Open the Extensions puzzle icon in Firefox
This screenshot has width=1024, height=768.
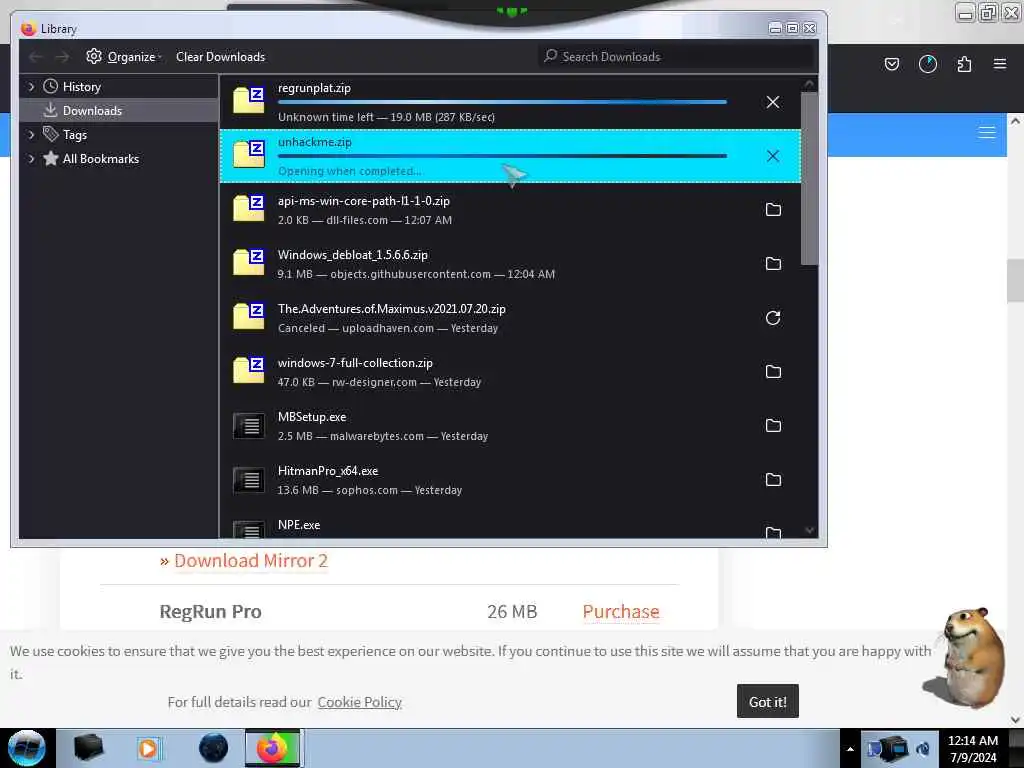click(x=964, y=64)
